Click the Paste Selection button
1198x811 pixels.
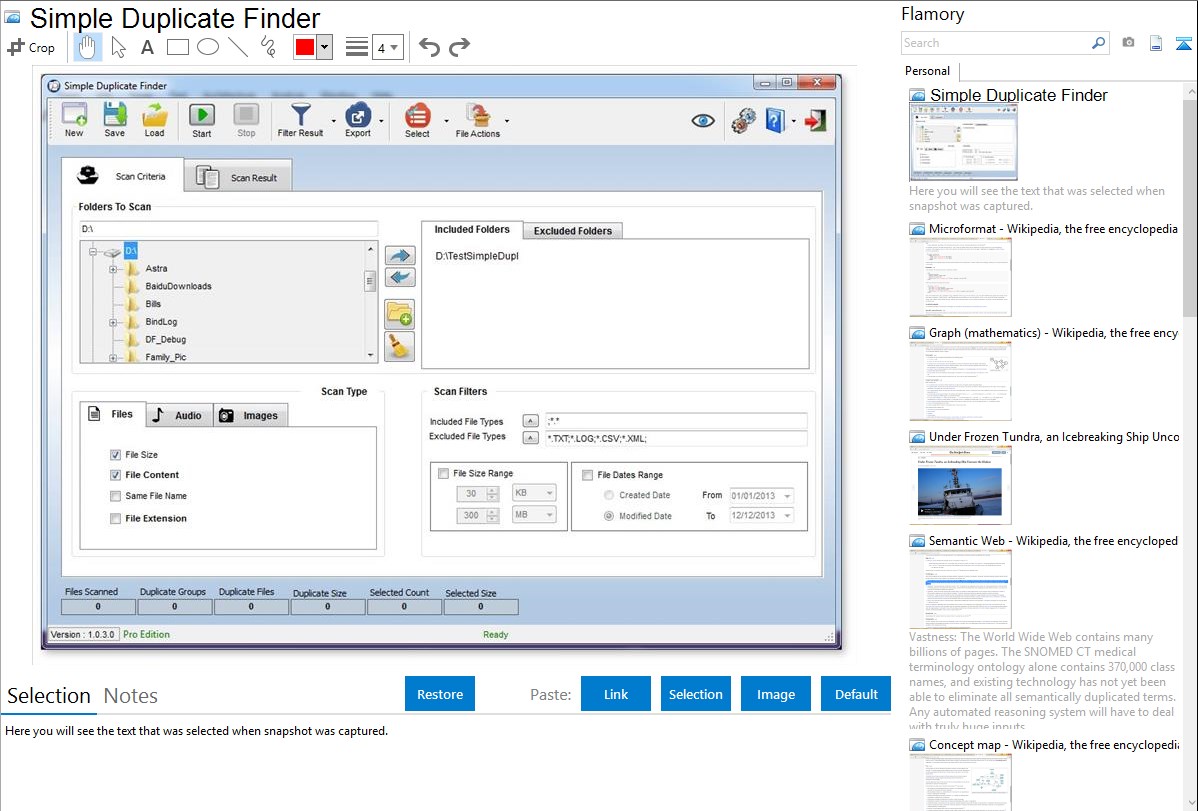click(x=695, y=694)
